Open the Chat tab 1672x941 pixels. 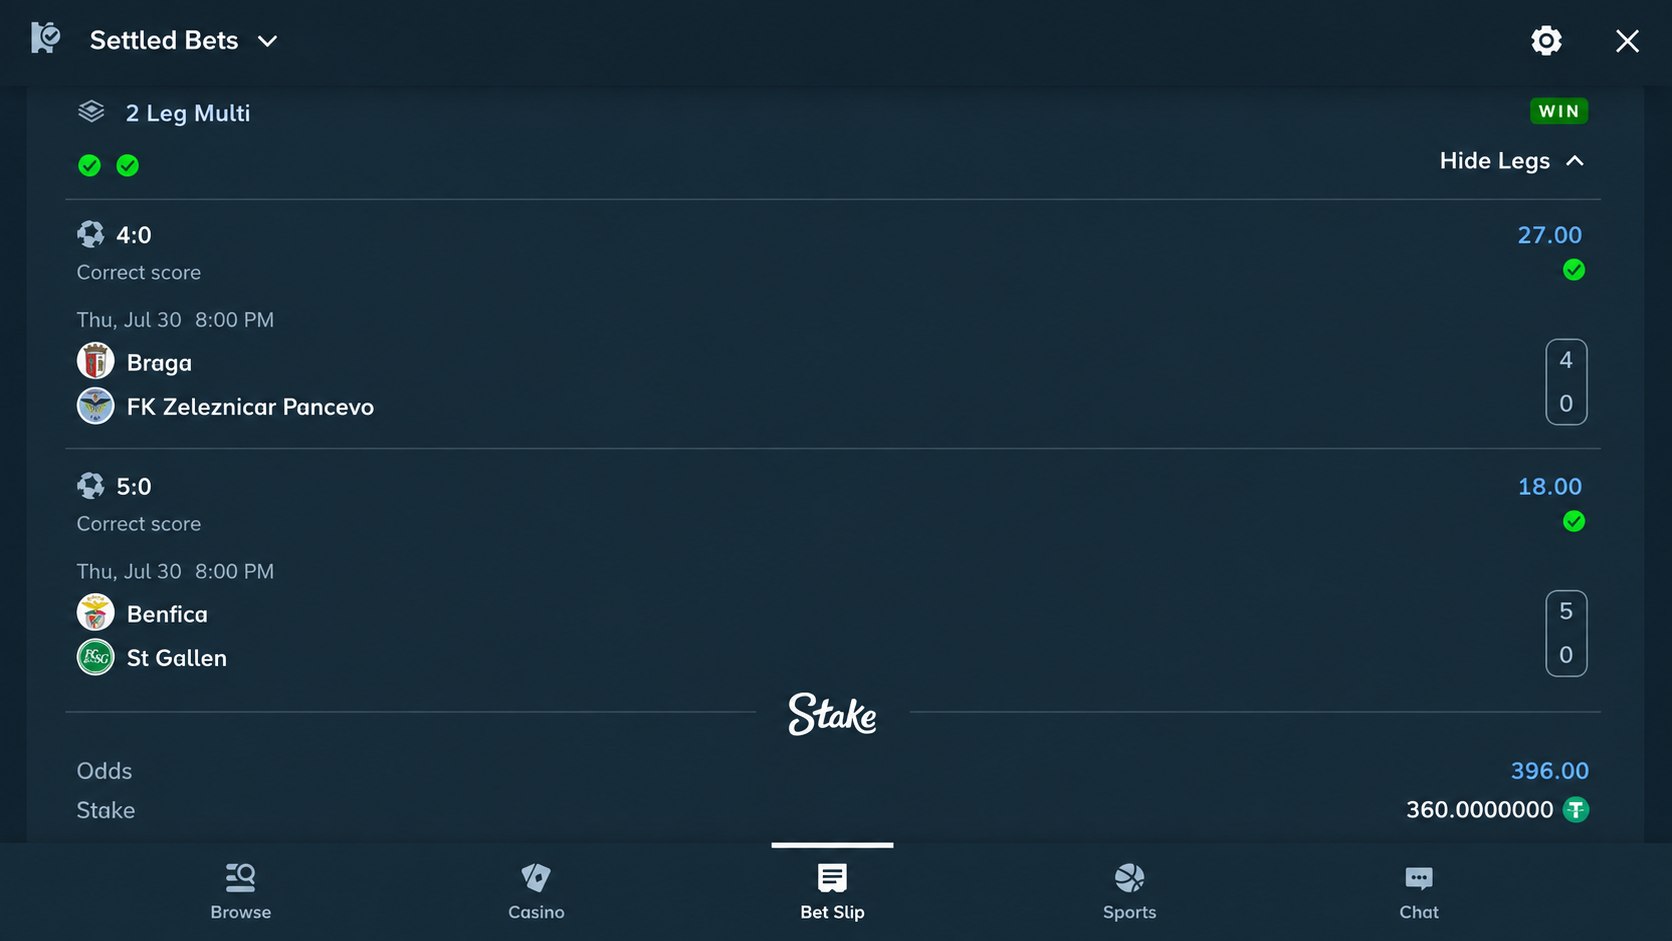coord(1419,891)
